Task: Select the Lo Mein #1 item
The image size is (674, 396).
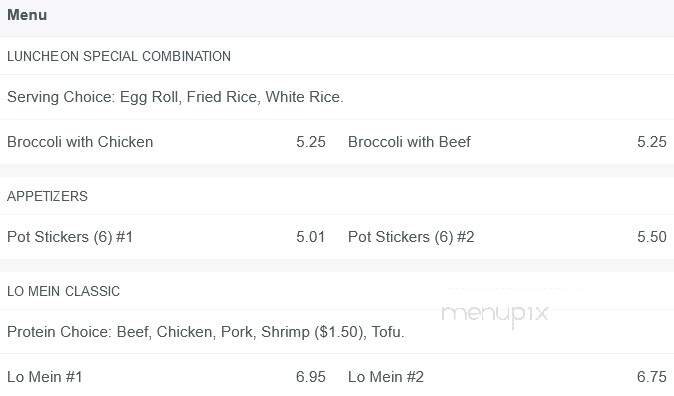Action: pyautogui.click(x=45, y=377)
